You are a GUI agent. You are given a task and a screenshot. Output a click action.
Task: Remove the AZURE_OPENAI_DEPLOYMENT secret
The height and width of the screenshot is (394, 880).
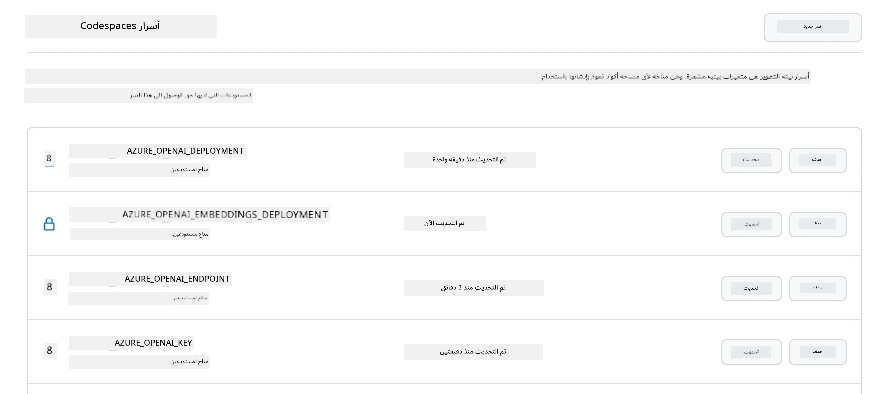tap(818, 161)
